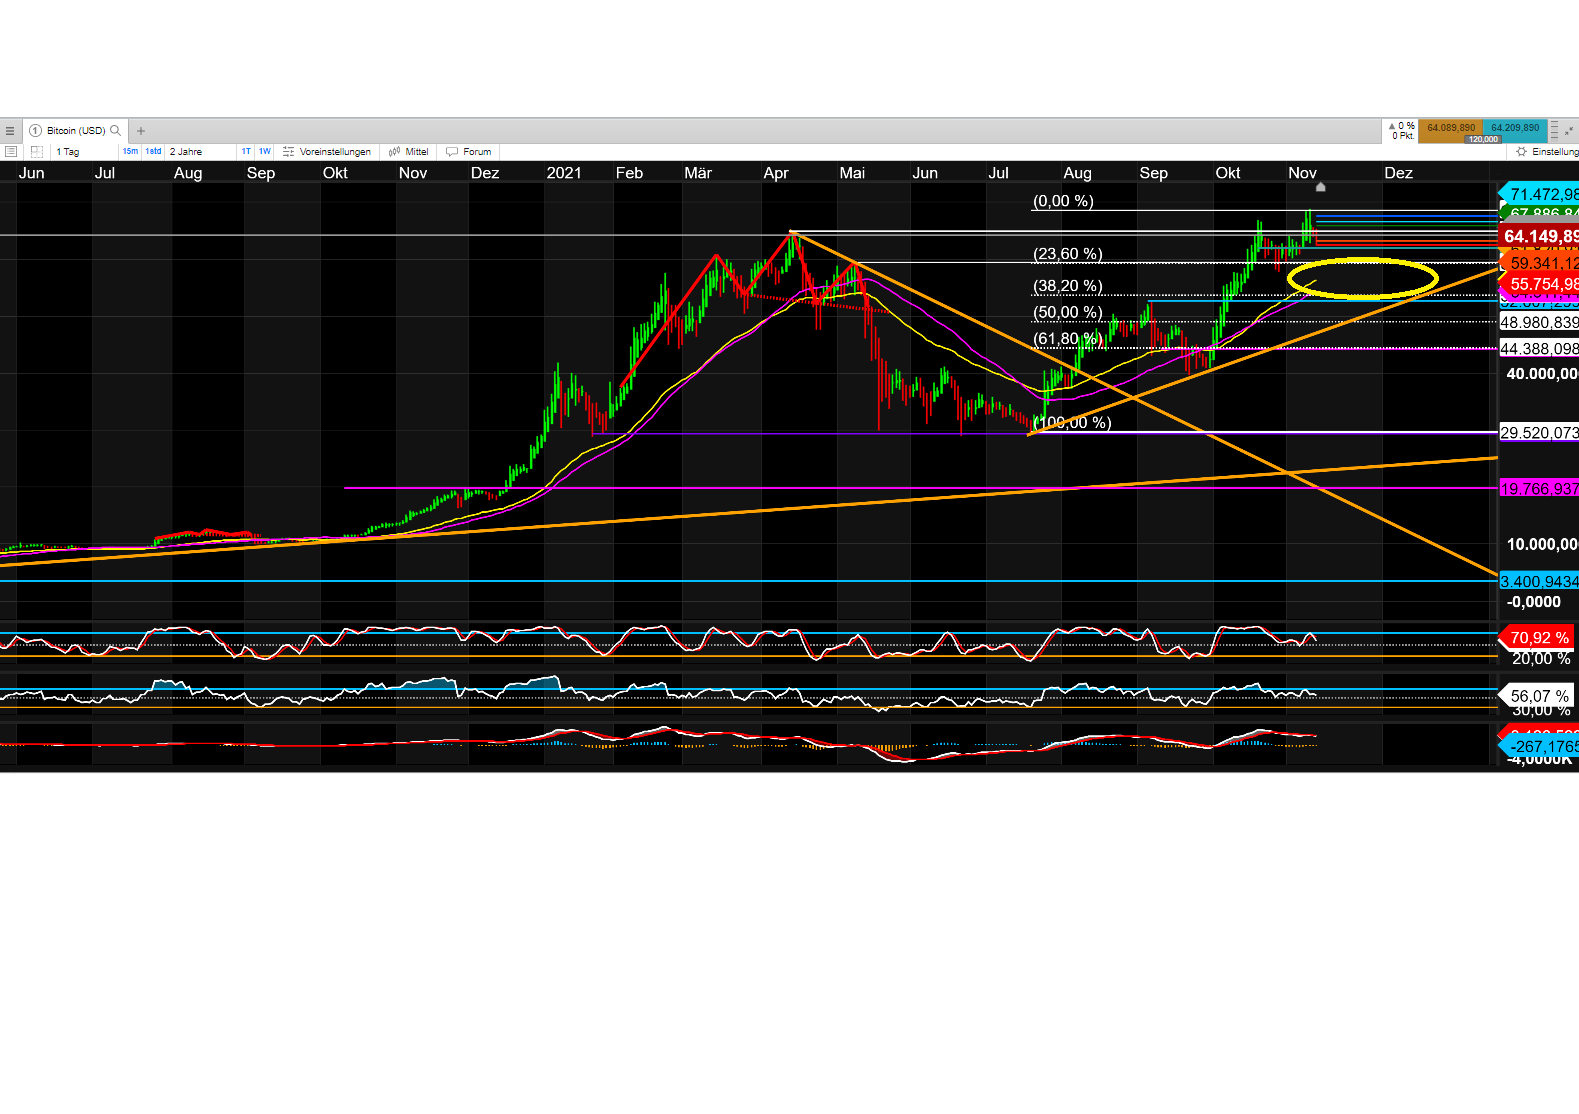The width and height of the screenshot is (1579, 1114).
Task: Click the red 64.149,89 price label
Action: click(x=1540, y=237)
